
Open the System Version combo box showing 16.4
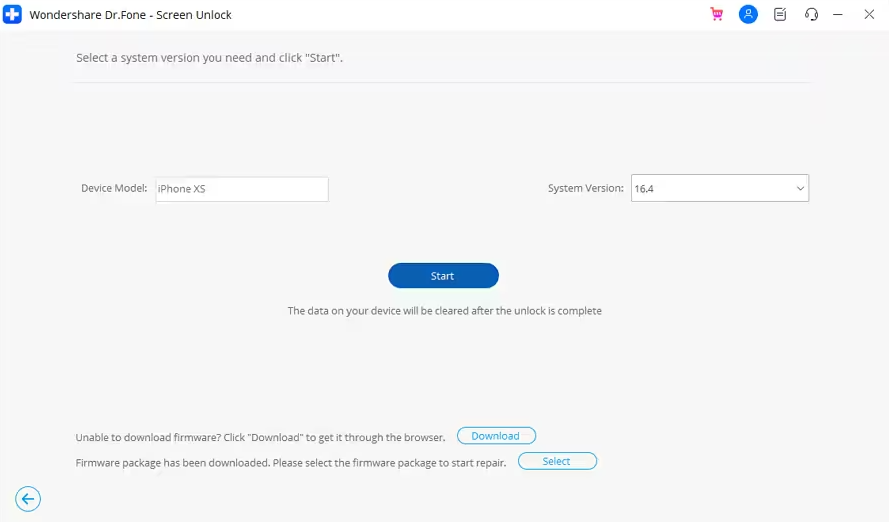click(719, 188)
